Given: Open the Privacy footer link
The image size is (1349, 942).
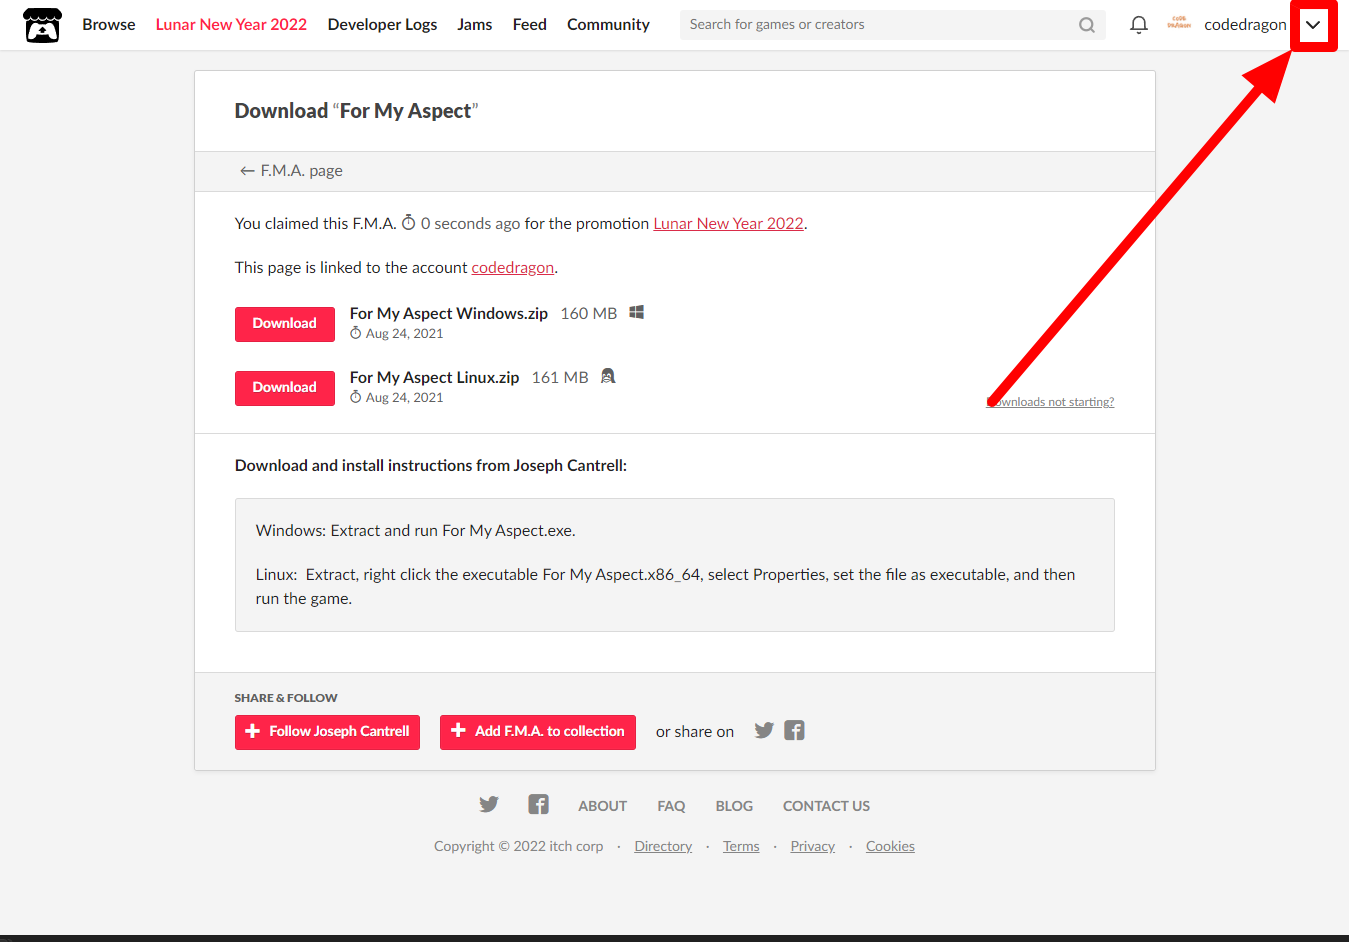Looking at the screenshot, I should 812,847.
